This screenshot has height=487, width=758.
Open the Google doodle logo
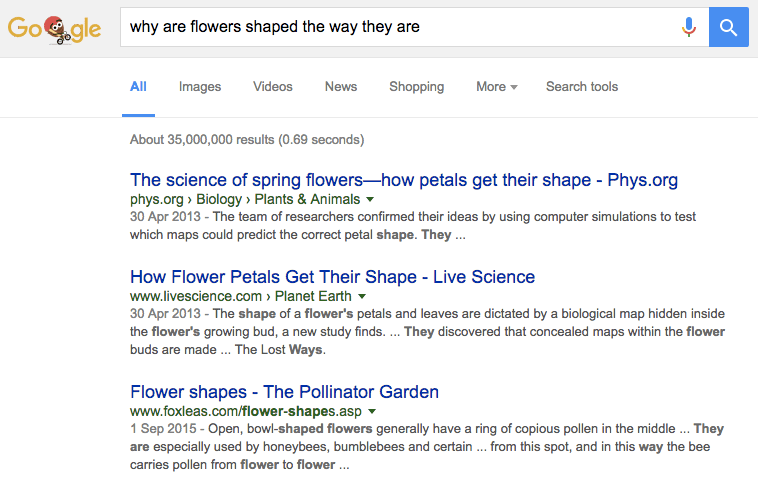[x=54, y=29]
